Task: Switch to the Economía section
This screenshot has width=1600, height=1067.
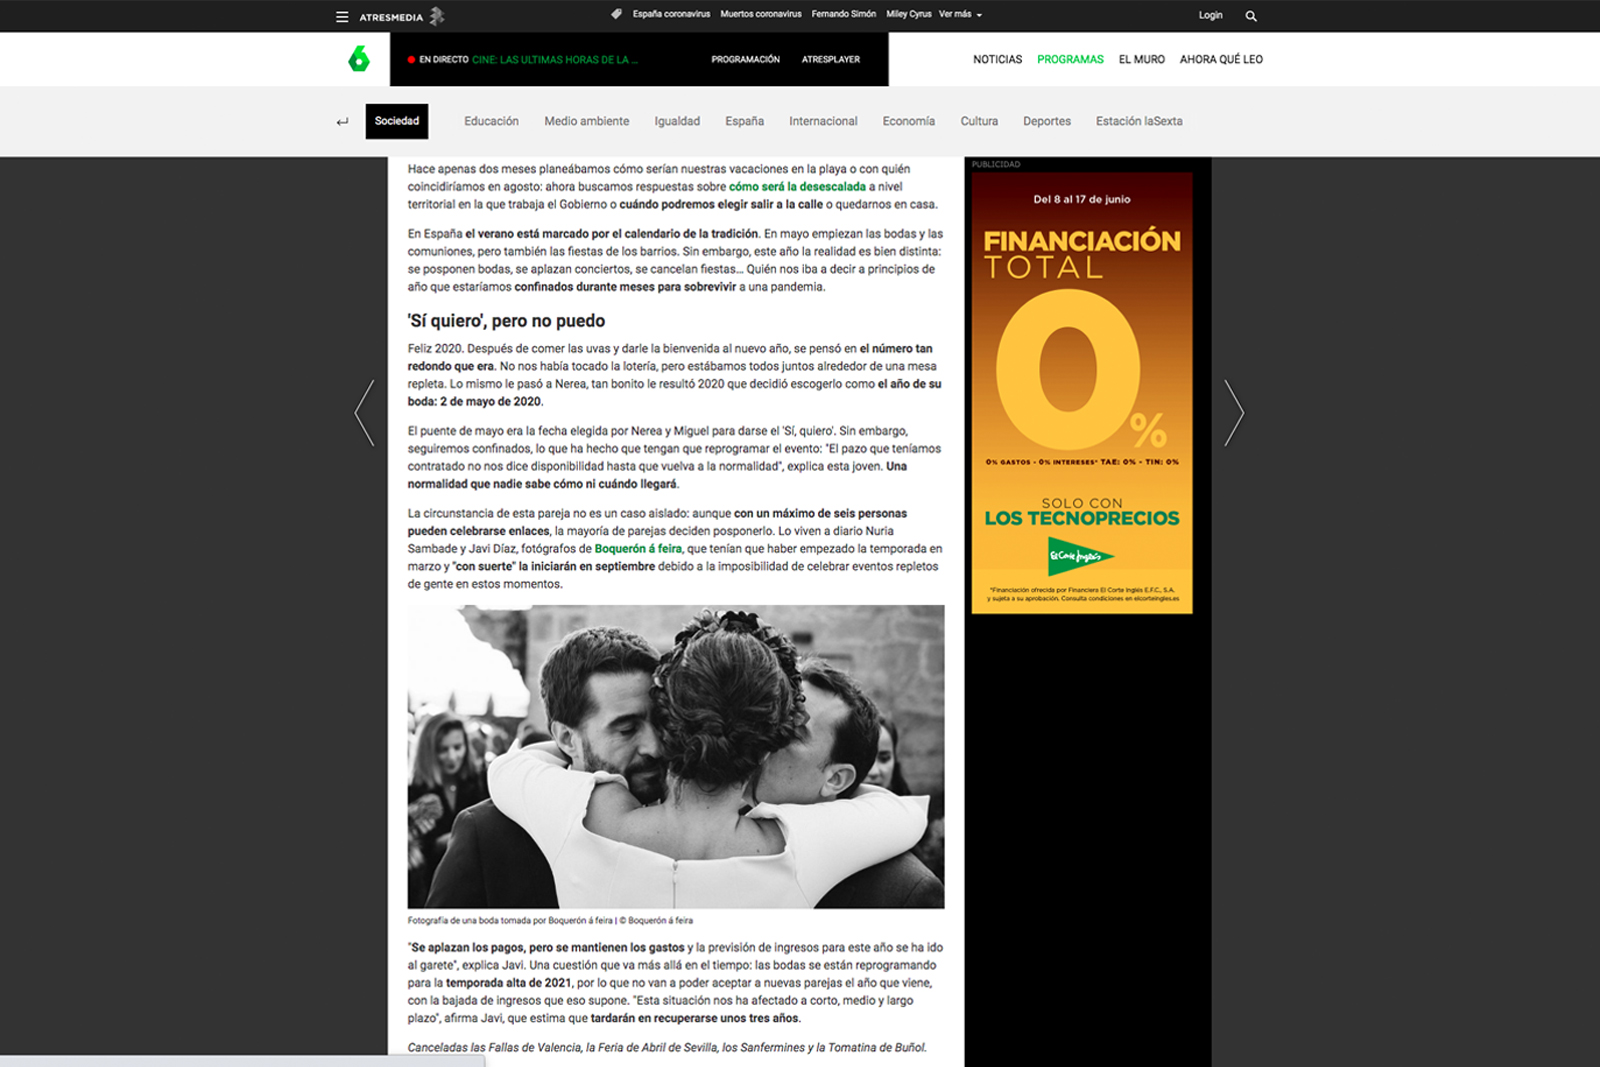Action: [x=909, y=121]
